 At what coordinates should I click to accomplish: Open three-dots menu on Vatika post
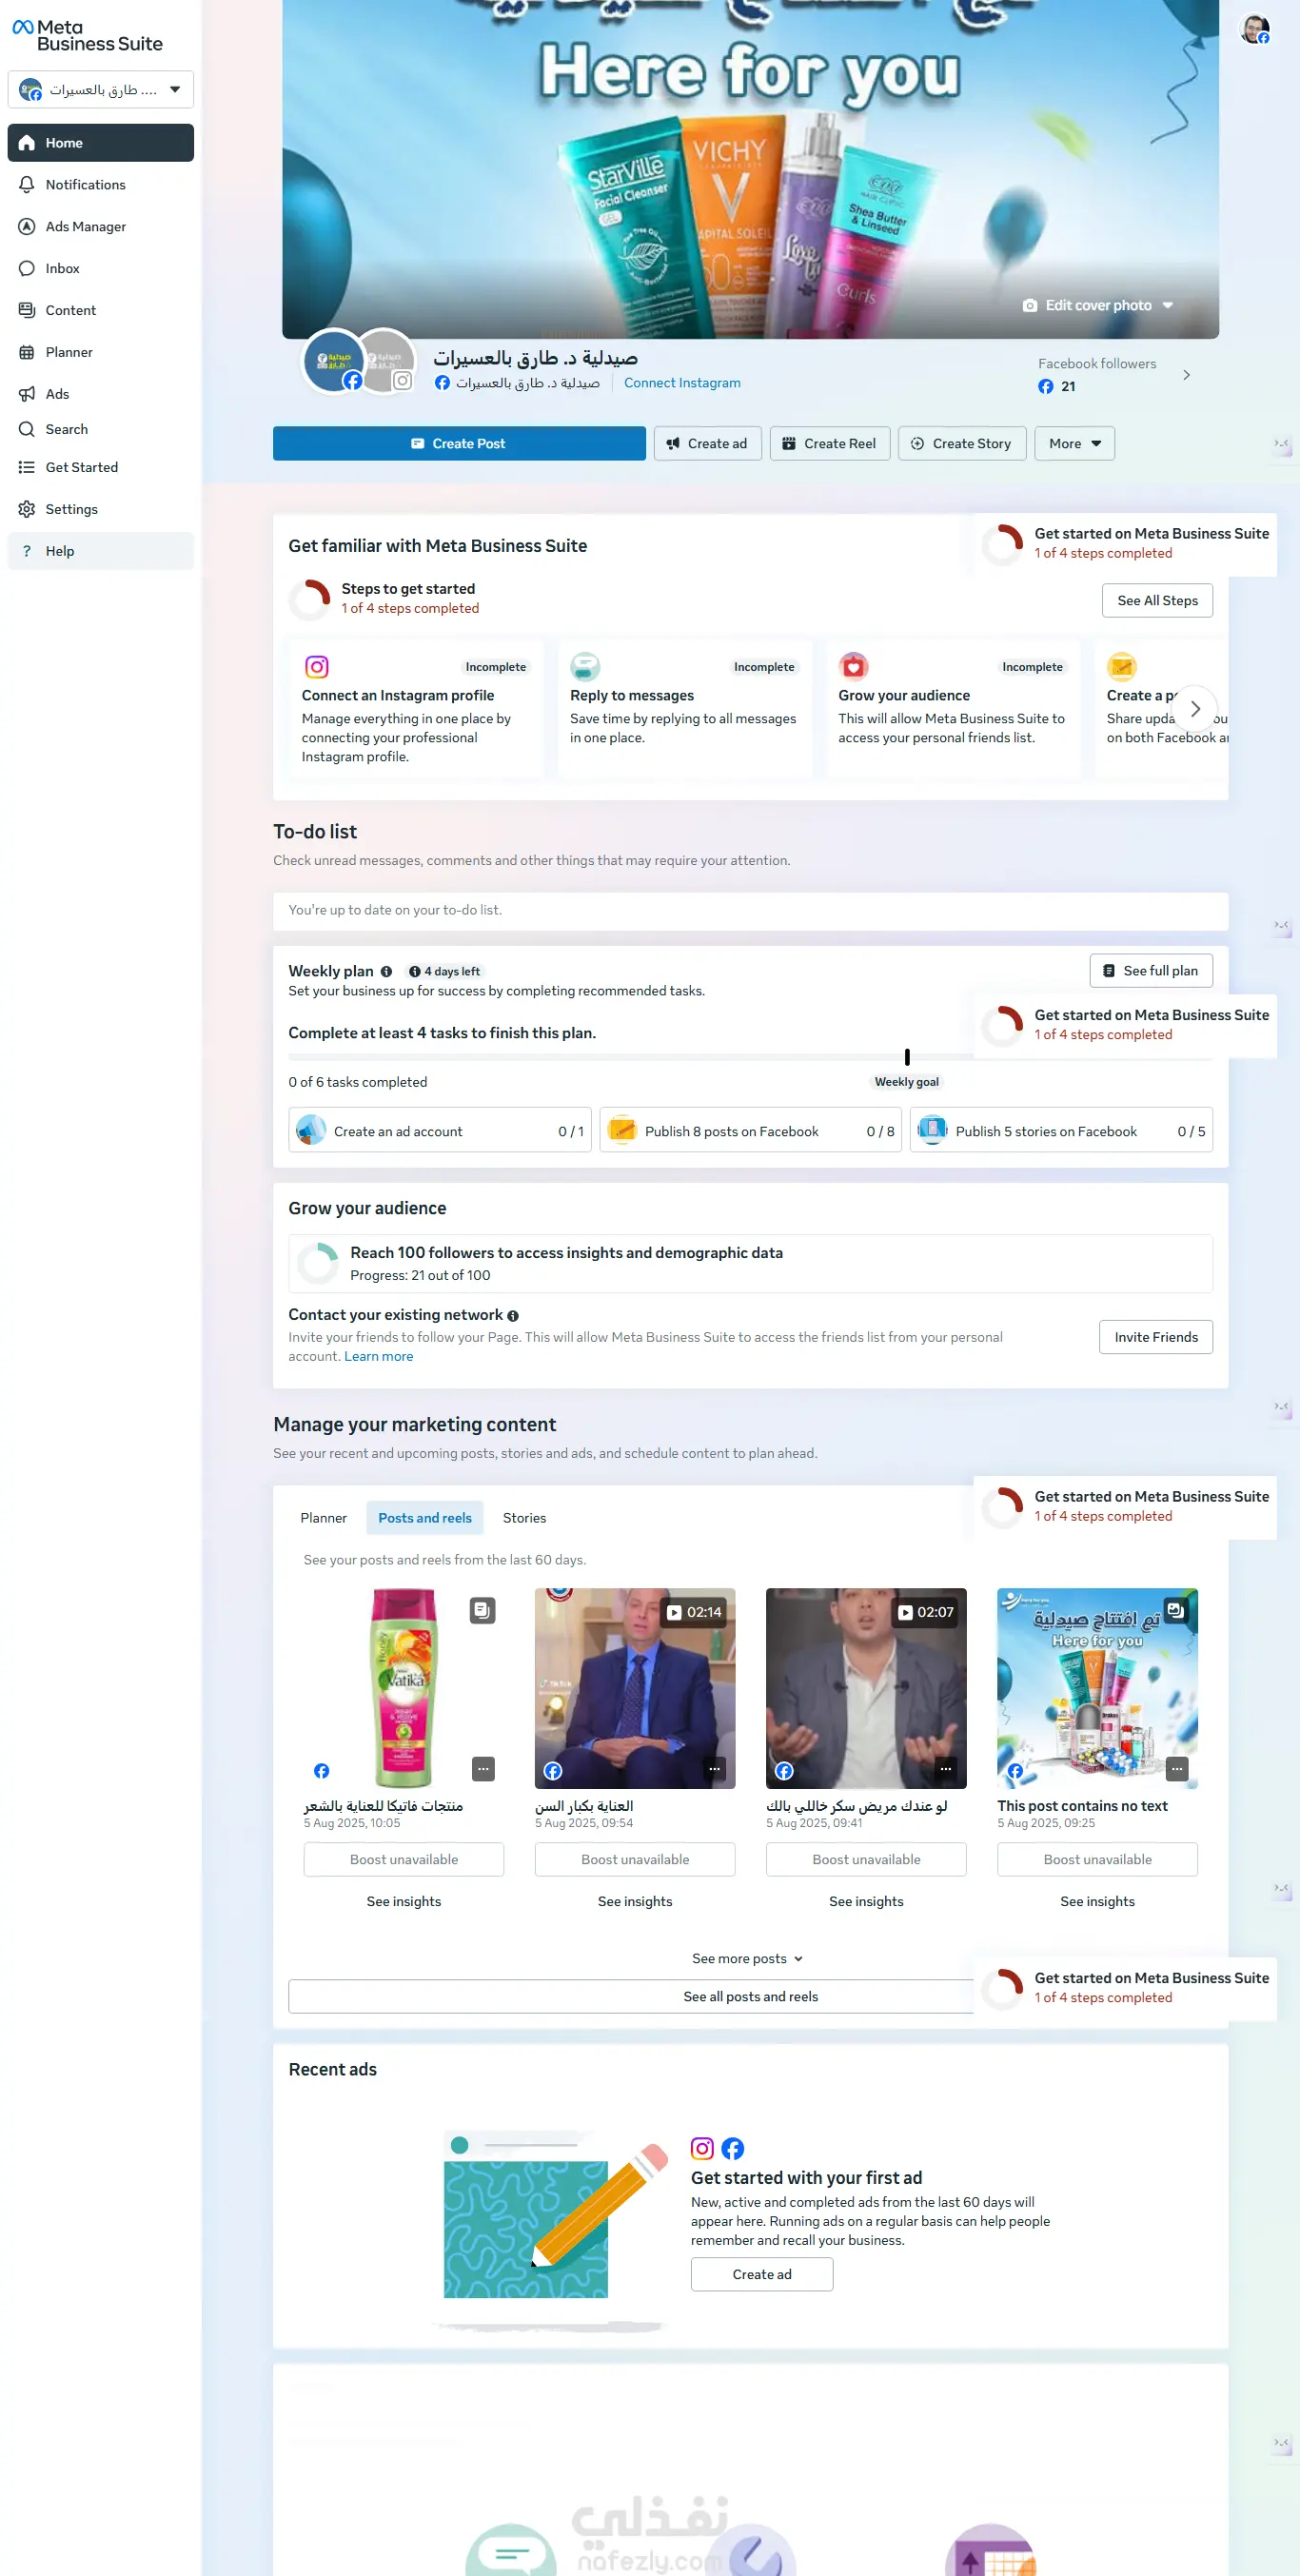[483, 1769]
